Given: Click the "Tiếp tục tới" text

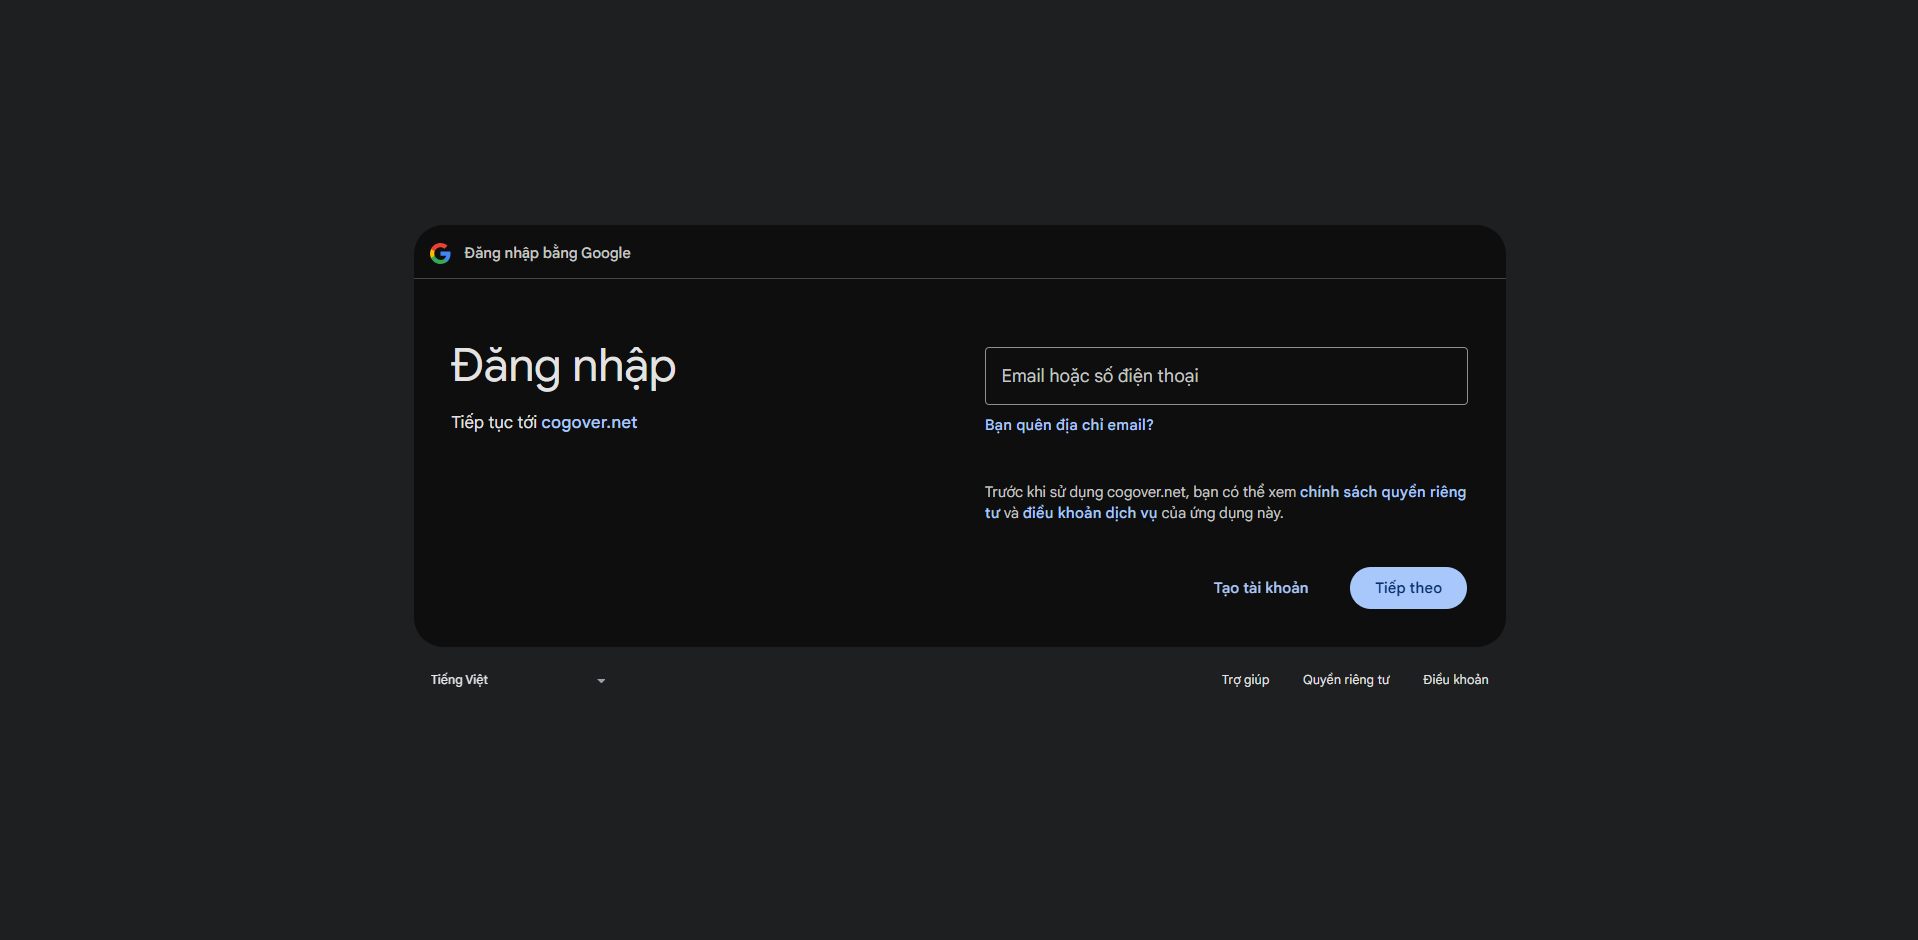Looking at the screenshot, I should tap(494, 423).
